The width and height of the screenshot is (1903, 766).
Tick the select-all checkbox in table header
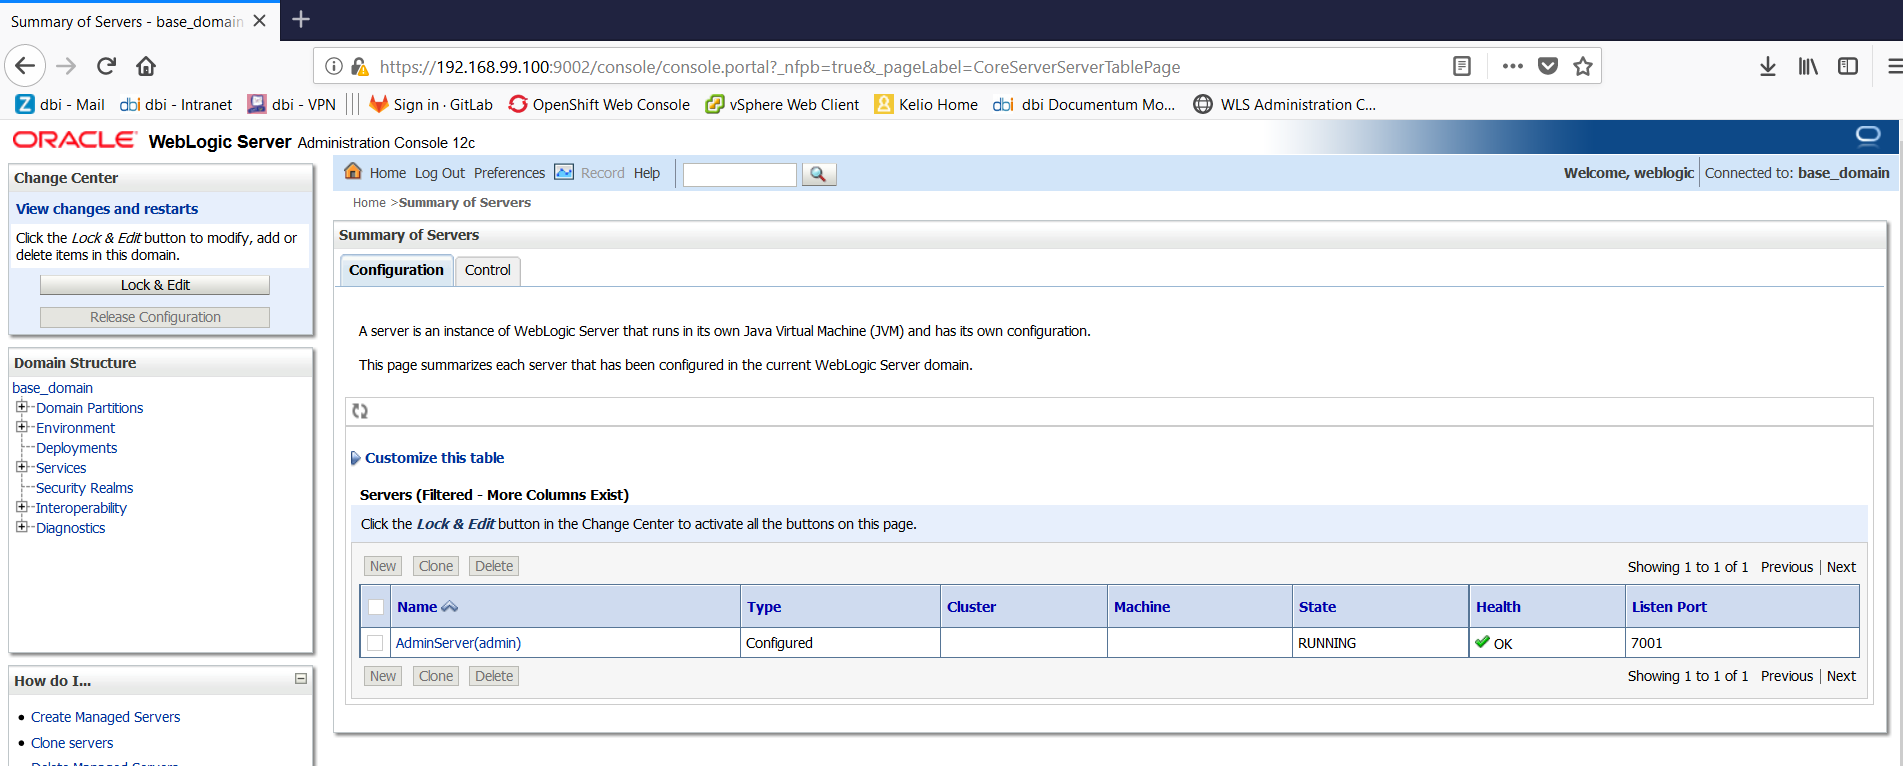pyautogui.click(x=376, y=607)
